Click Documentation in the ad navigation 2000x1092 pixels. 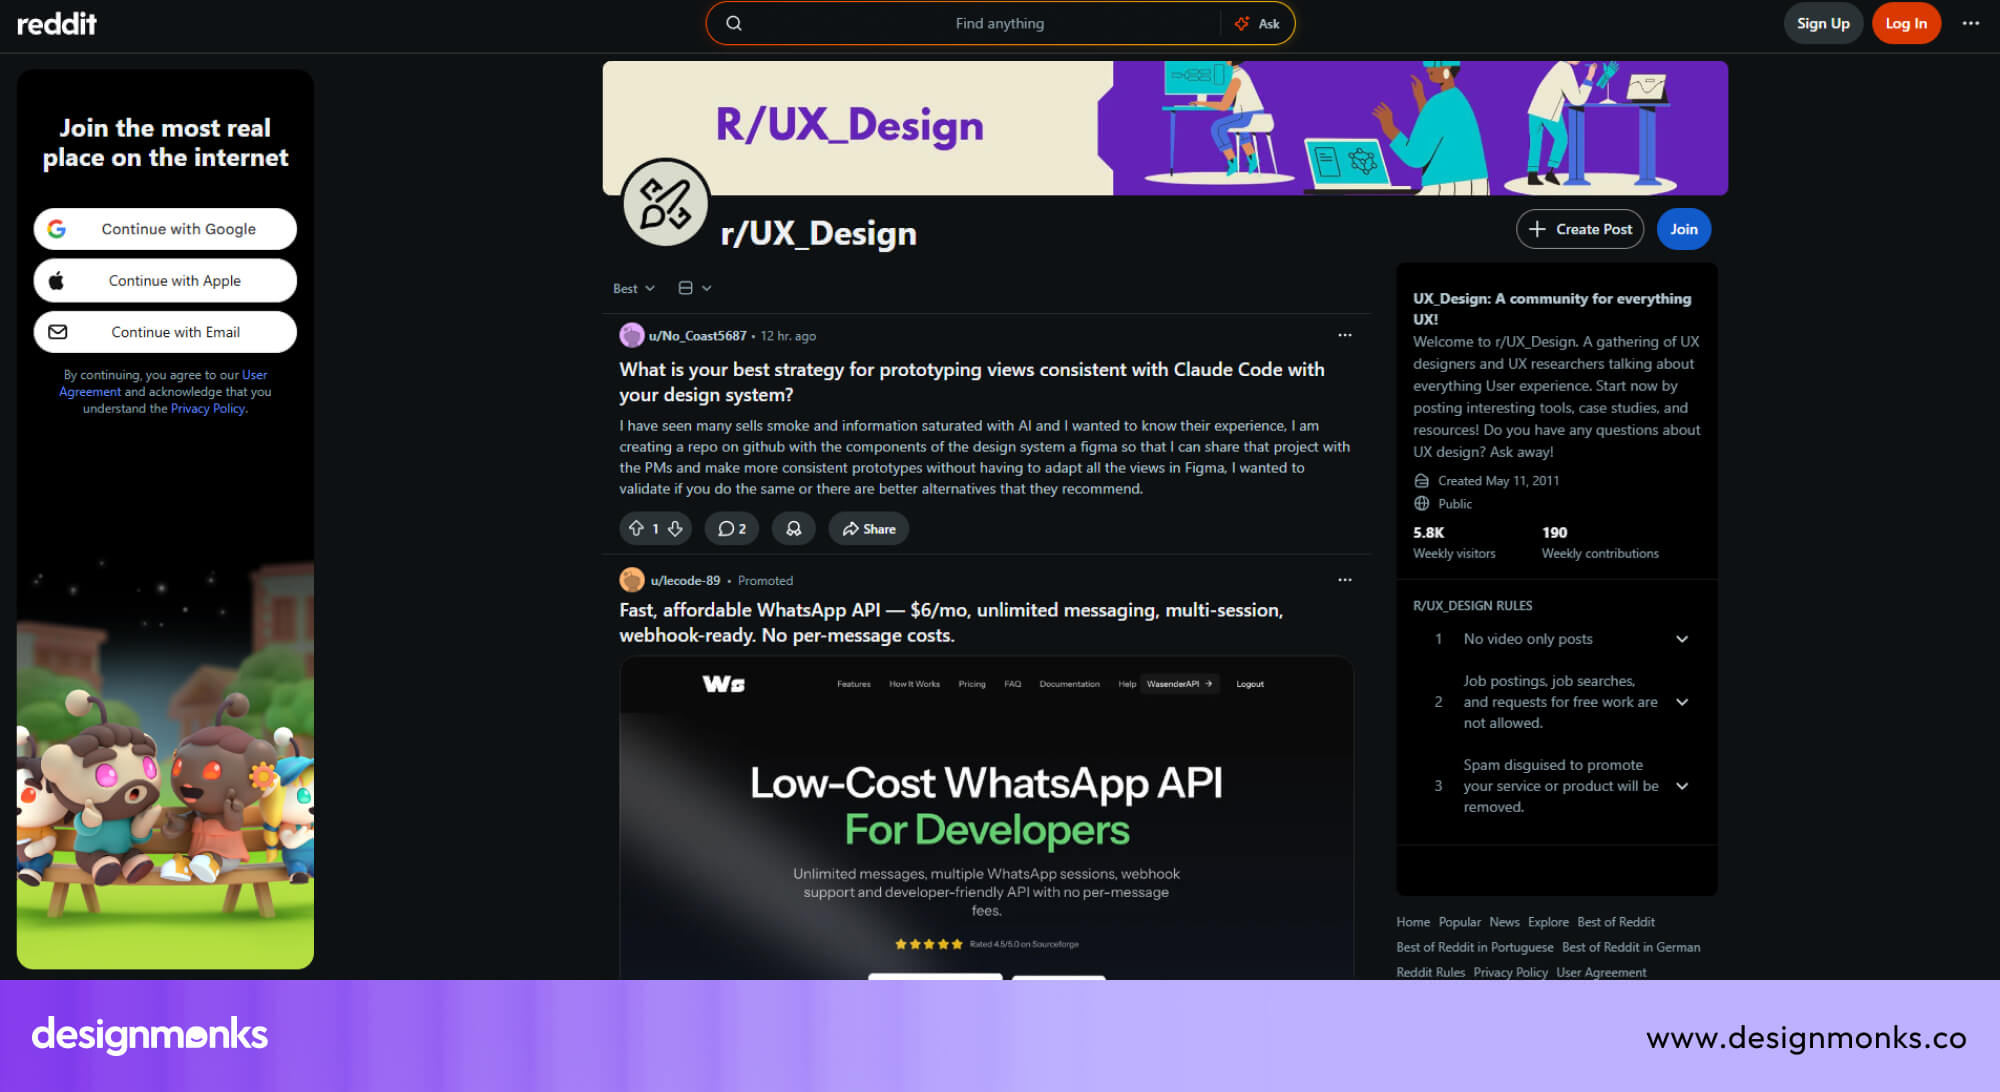(x=1069, y=684)
